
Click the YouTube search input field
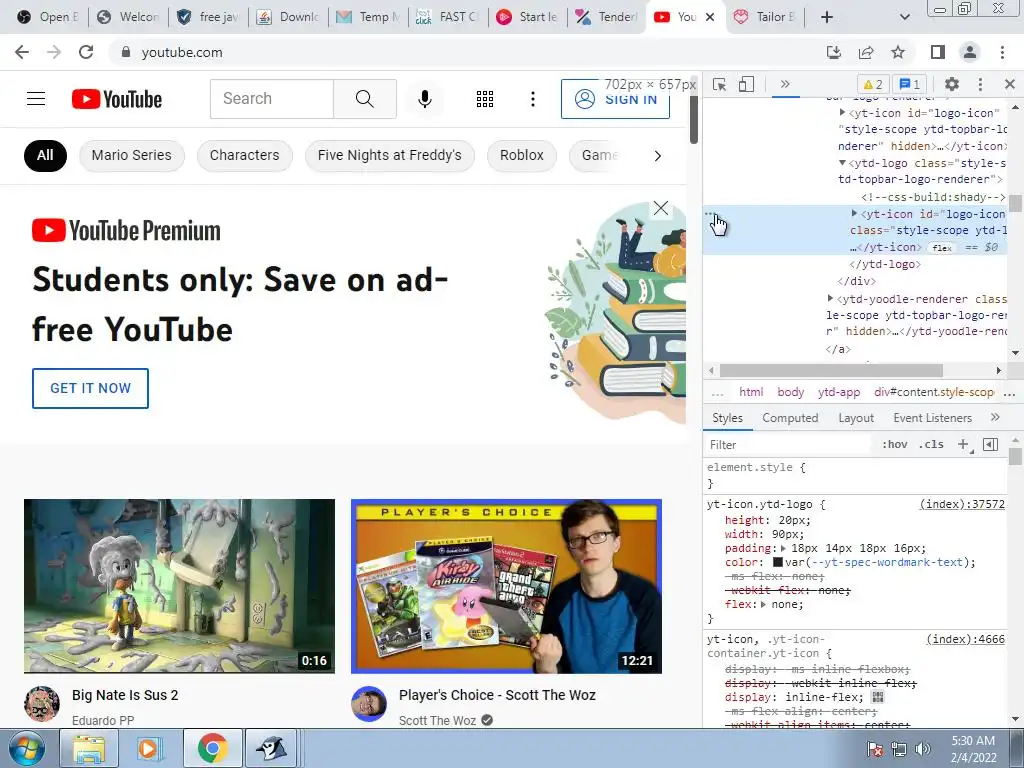point(272,99)
